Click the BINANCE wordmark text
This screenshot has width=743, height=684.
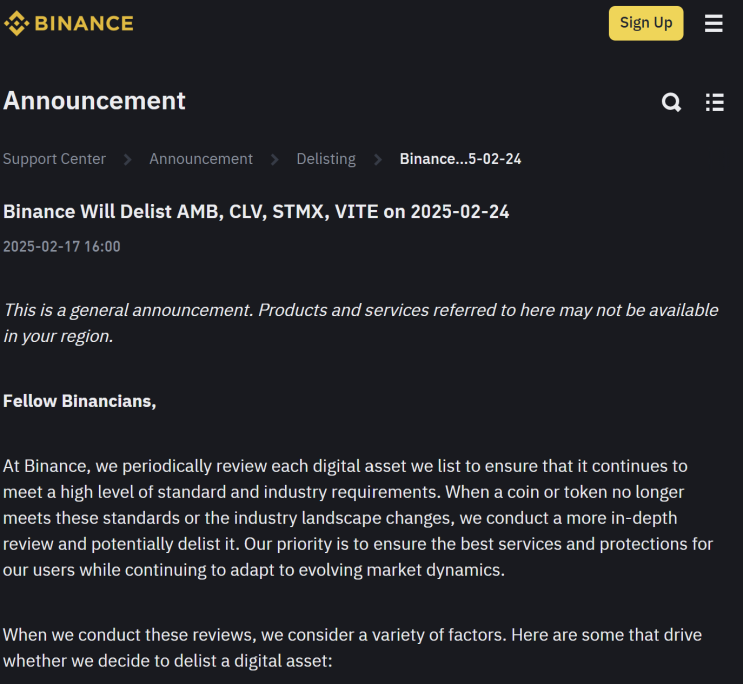(x=84, y=23)
